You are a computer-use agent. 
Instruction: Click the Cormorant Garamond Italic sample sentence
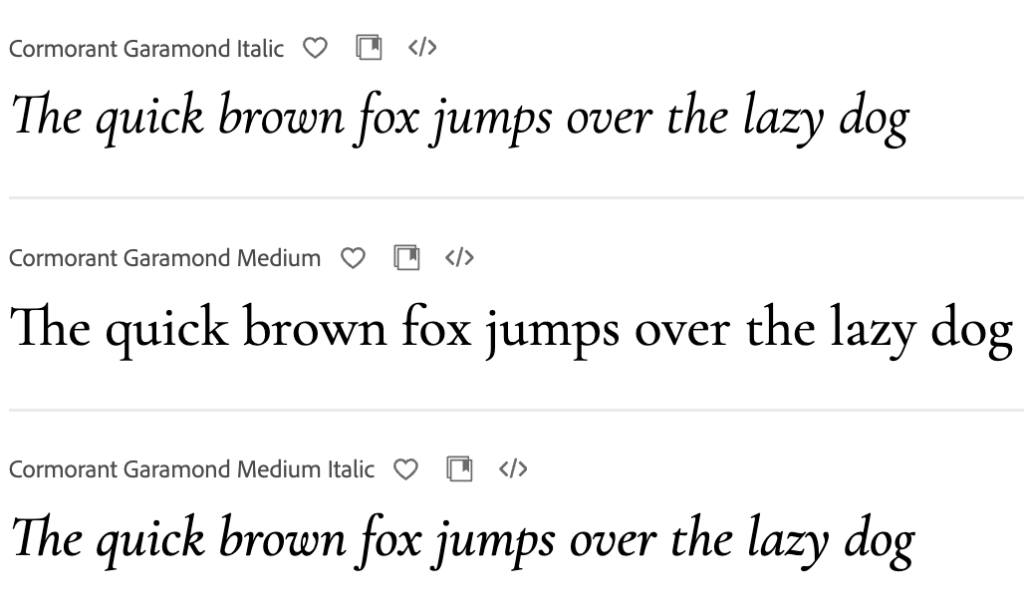click(x=459, y=119)
